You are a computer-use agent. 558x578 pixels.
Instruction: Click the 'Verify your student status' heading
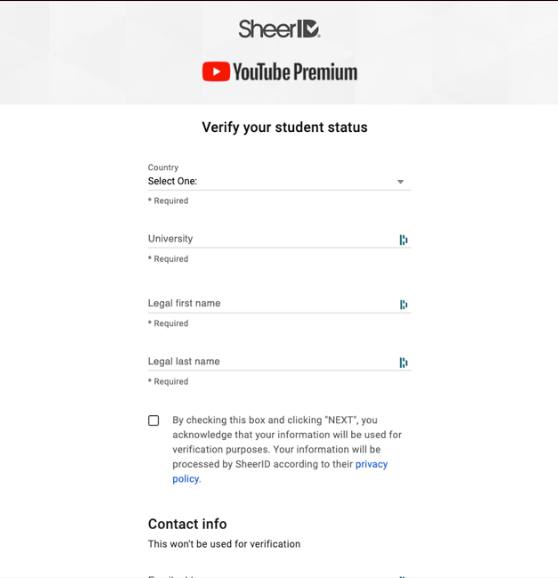pyautogui.click(x=285, y=127)
